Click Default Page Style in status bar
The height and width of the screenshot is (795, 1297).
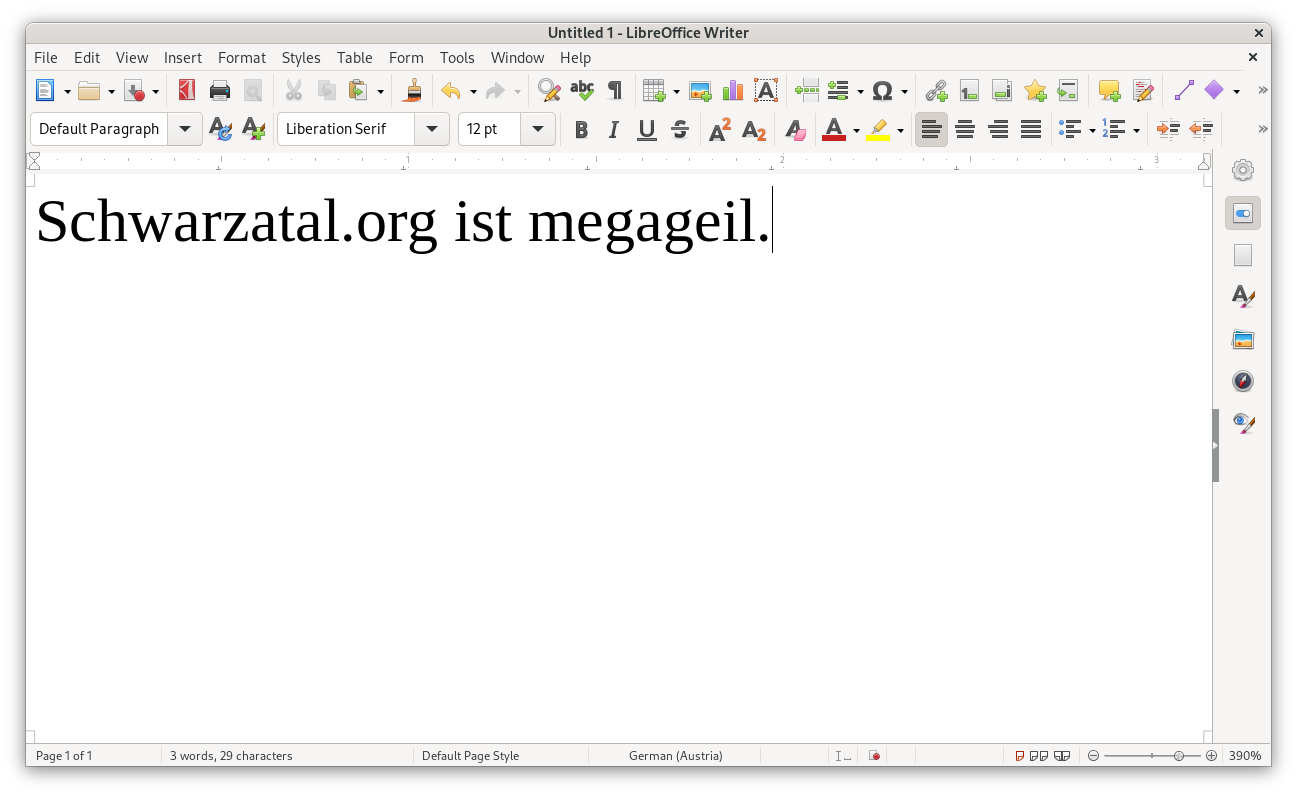click(470, 756)
